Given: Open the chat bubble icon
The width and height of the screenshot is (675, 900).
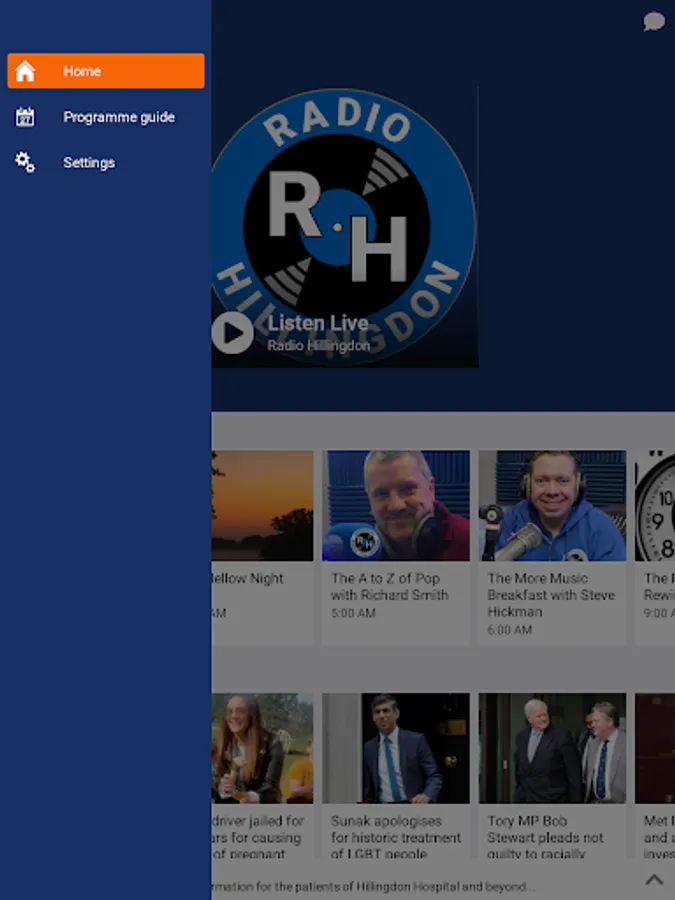Looking at the screenshot, I should 654,22.
